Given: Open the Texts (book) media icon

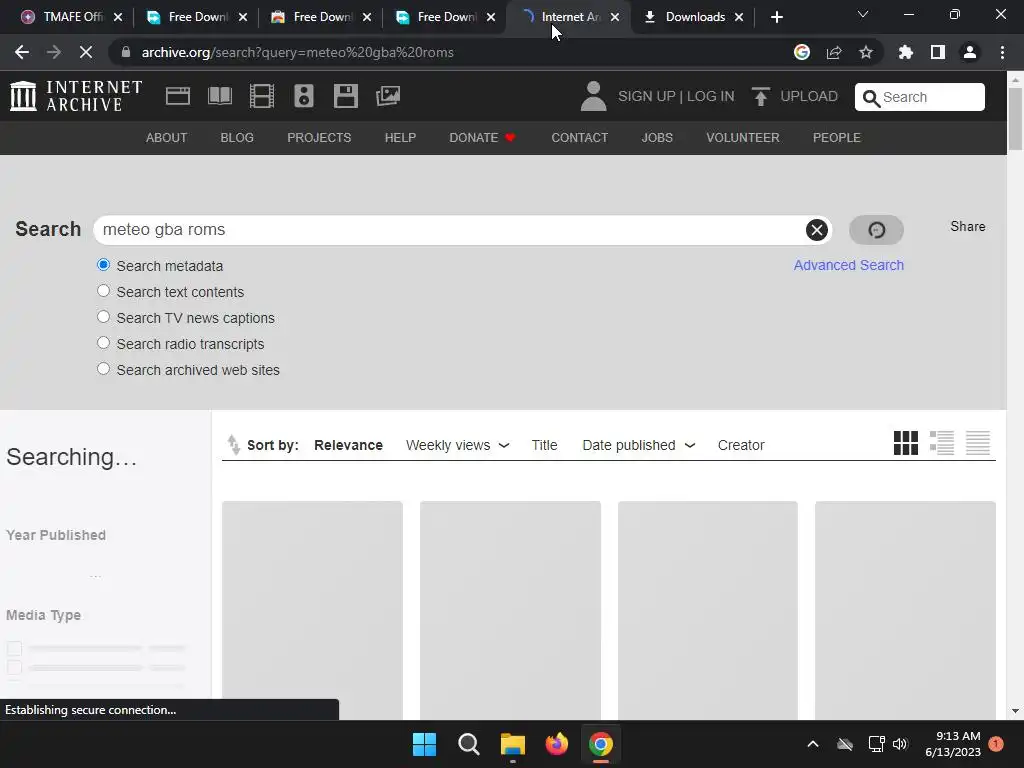Looking at the screenshot, I should 219,96.
